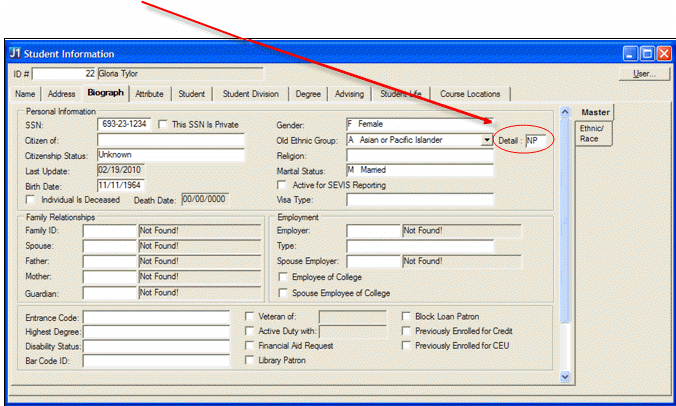
Task: Click the Spouse ID input field
Action: coord(110,246)
